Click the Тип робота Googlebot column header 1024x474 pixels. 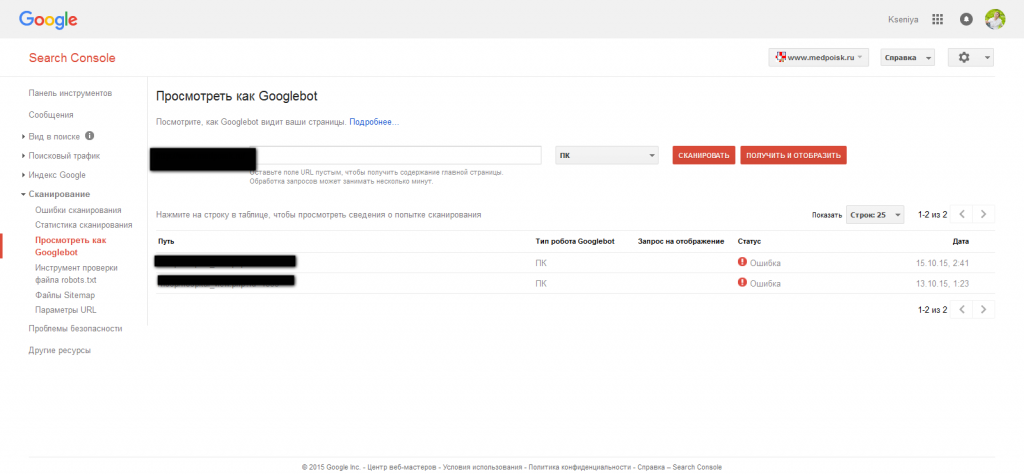[575, 242]
